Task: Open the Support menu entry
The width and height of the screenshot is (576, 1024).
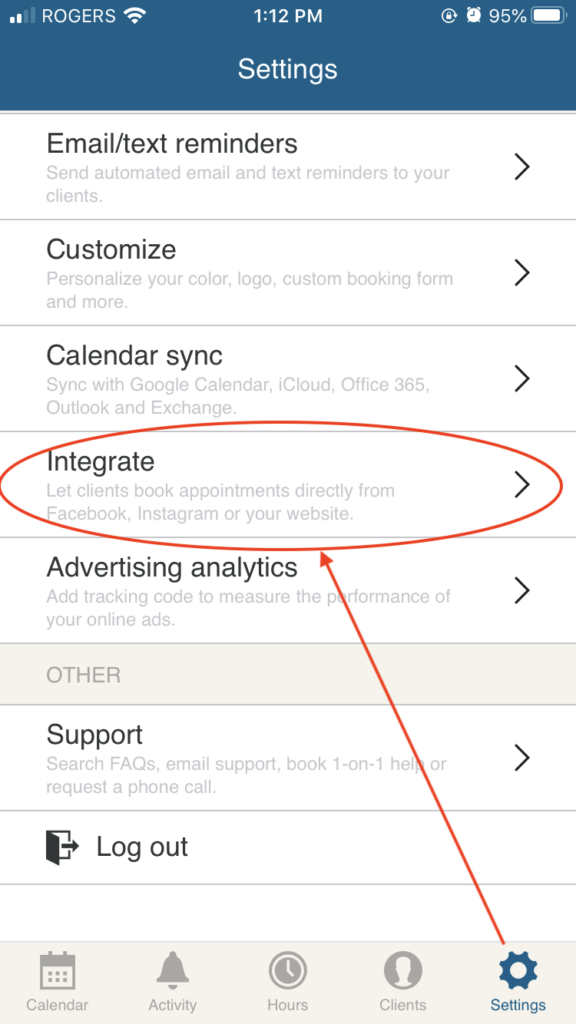Action: [x=288, y=758]
